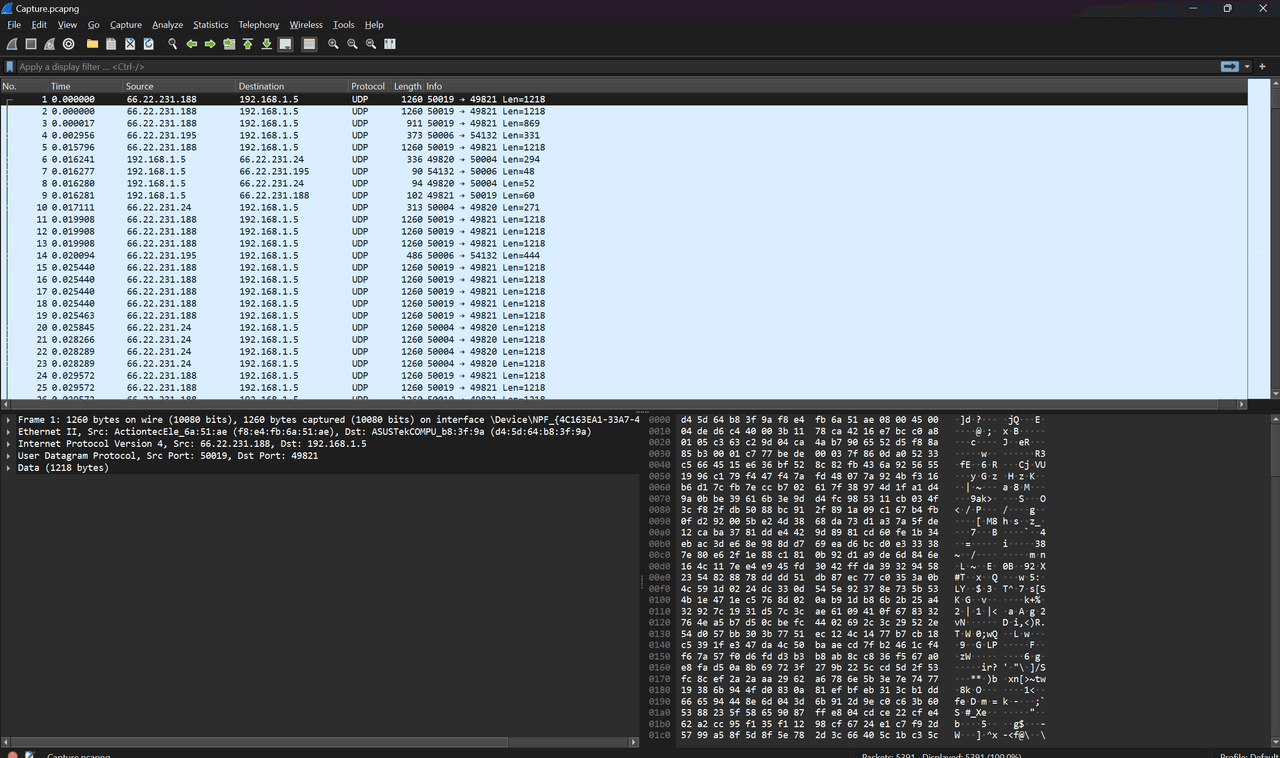Select packet number 6 in list
Viewport: 1280px width, 758px height.
click(x=624, y=159)
